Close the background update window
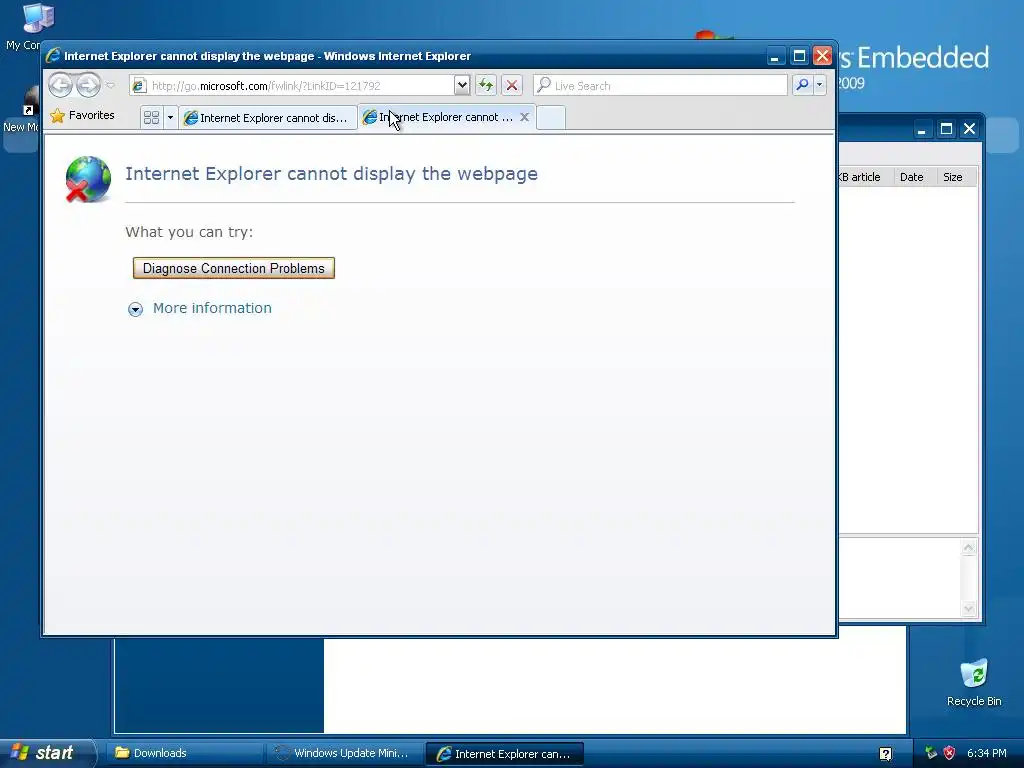The height and width of the screenshot is (768, 1024). [970, 129]
